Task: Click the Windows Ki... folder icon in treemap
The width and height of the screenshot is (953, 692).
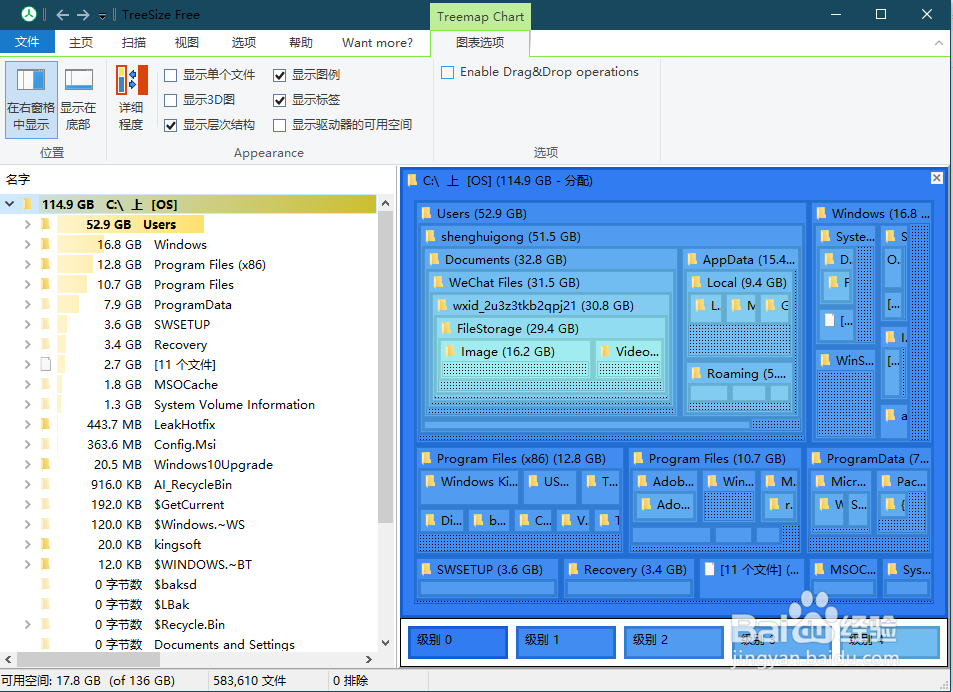Action: click(x=430, y=481)
